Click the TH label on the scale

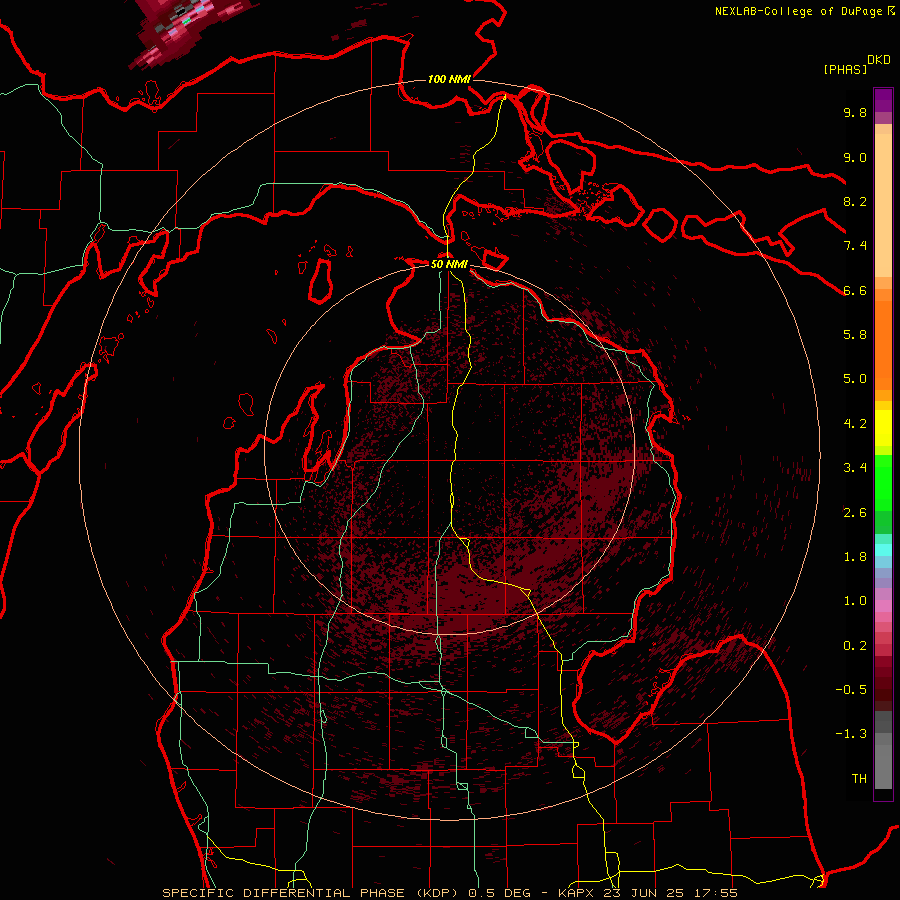tap(859, 779)
